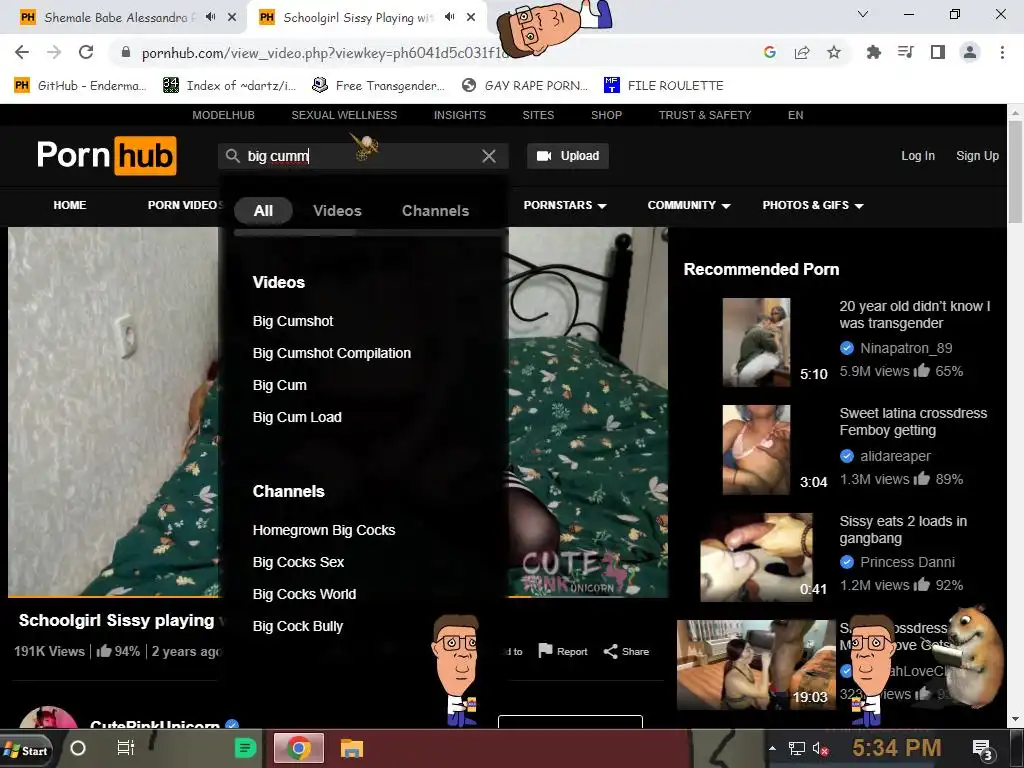Open the Windows Start button
Viewport: 1024px width, 768px height.
25,750
